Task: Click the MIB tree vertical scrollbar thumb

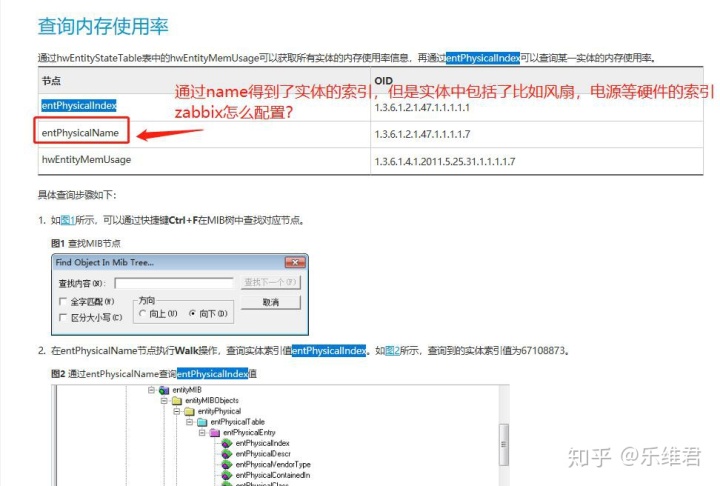Action: pyautogui.click(x=504, y=444)
